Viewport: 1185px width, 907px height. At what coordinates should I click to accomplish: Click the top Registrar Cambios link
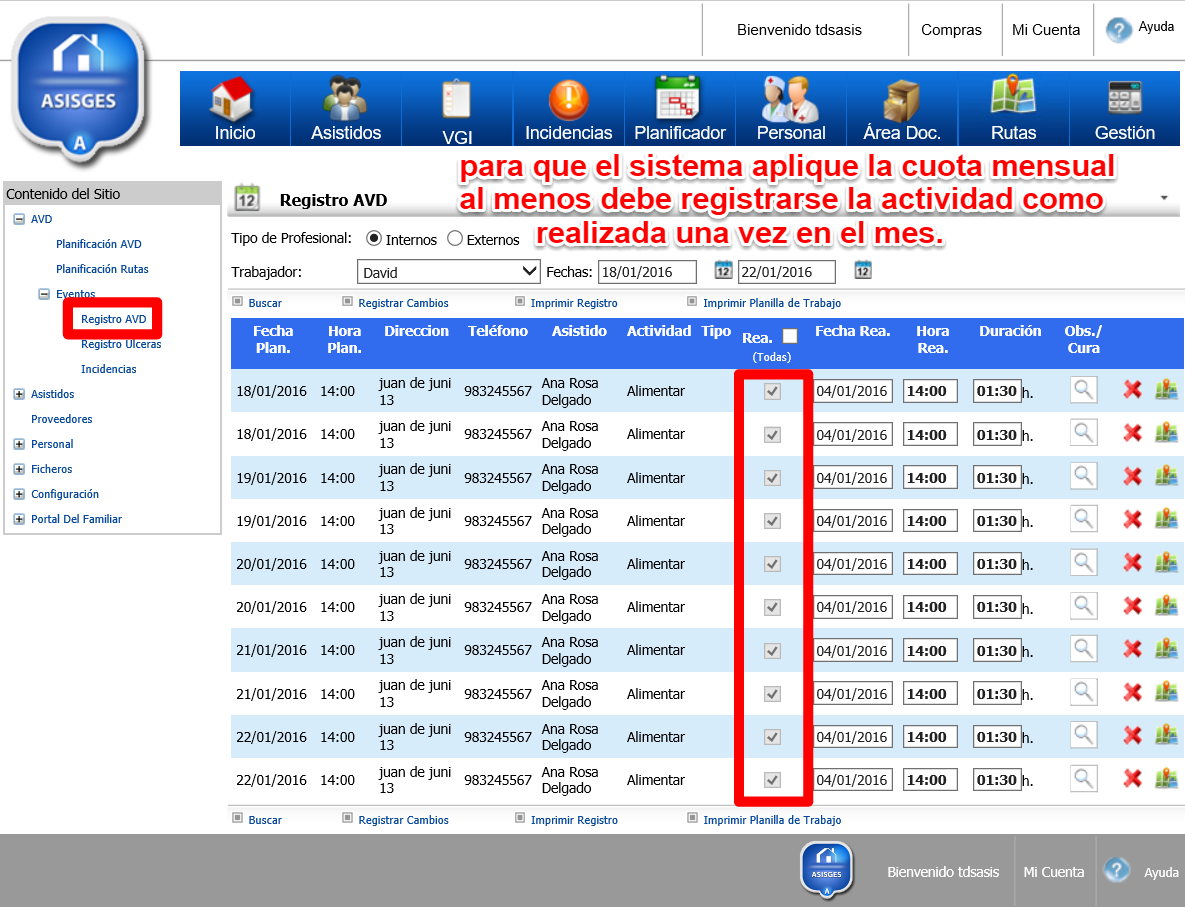403,303
